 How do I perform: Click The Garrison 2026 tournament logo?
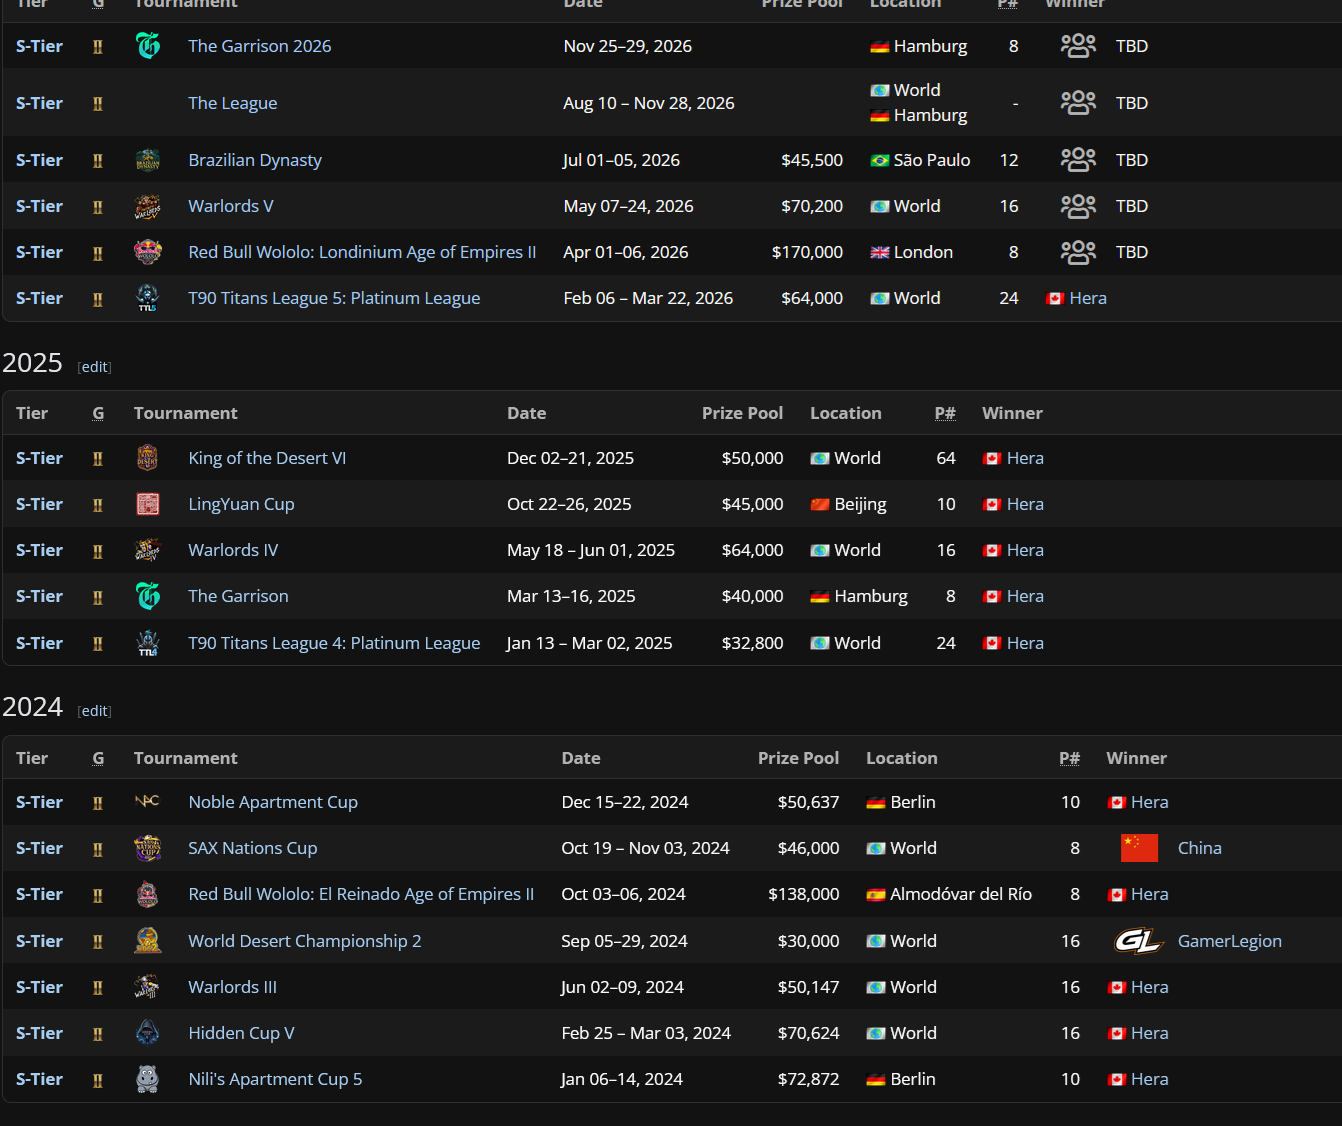148,46
